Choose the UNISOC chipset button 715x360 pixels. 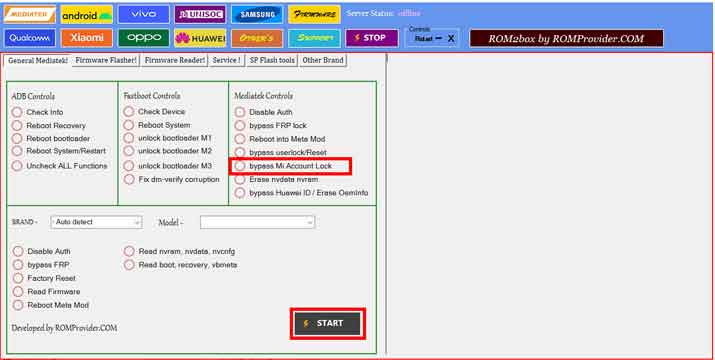(x=201, y=15)
